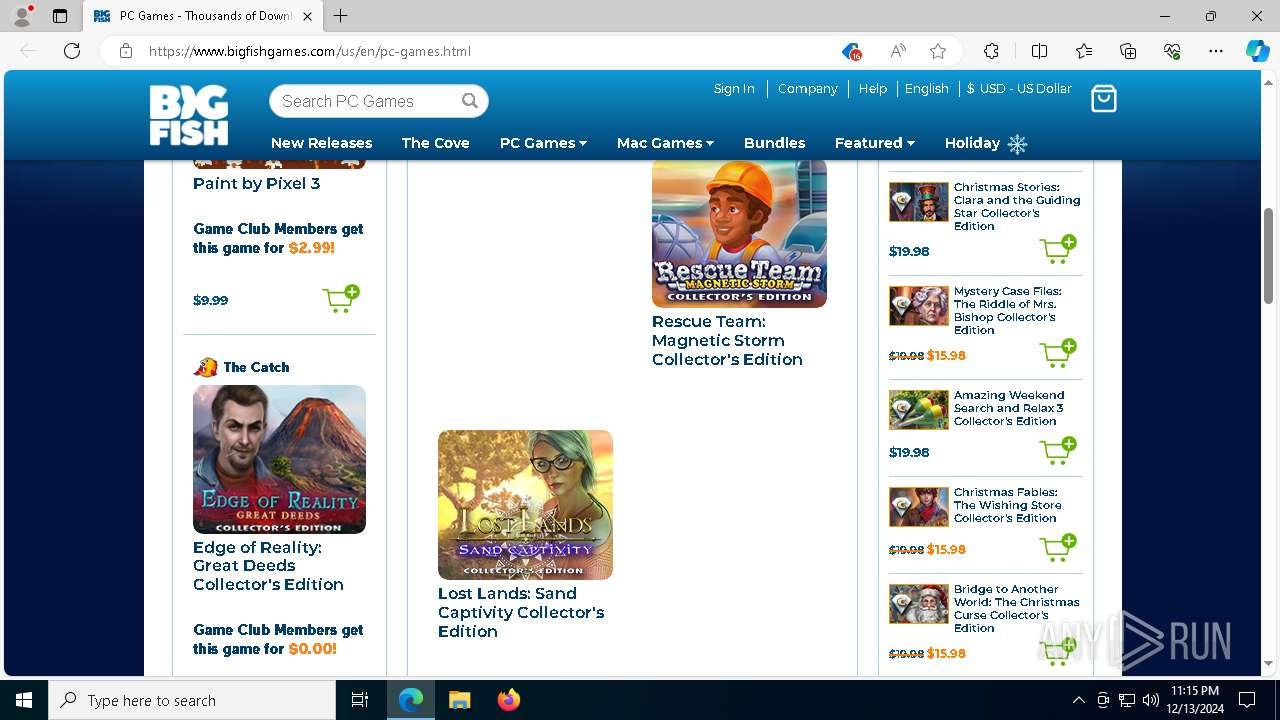Expand Mac Games dropdown menu
Viewport: 1280px width, 720px height.
665,143
